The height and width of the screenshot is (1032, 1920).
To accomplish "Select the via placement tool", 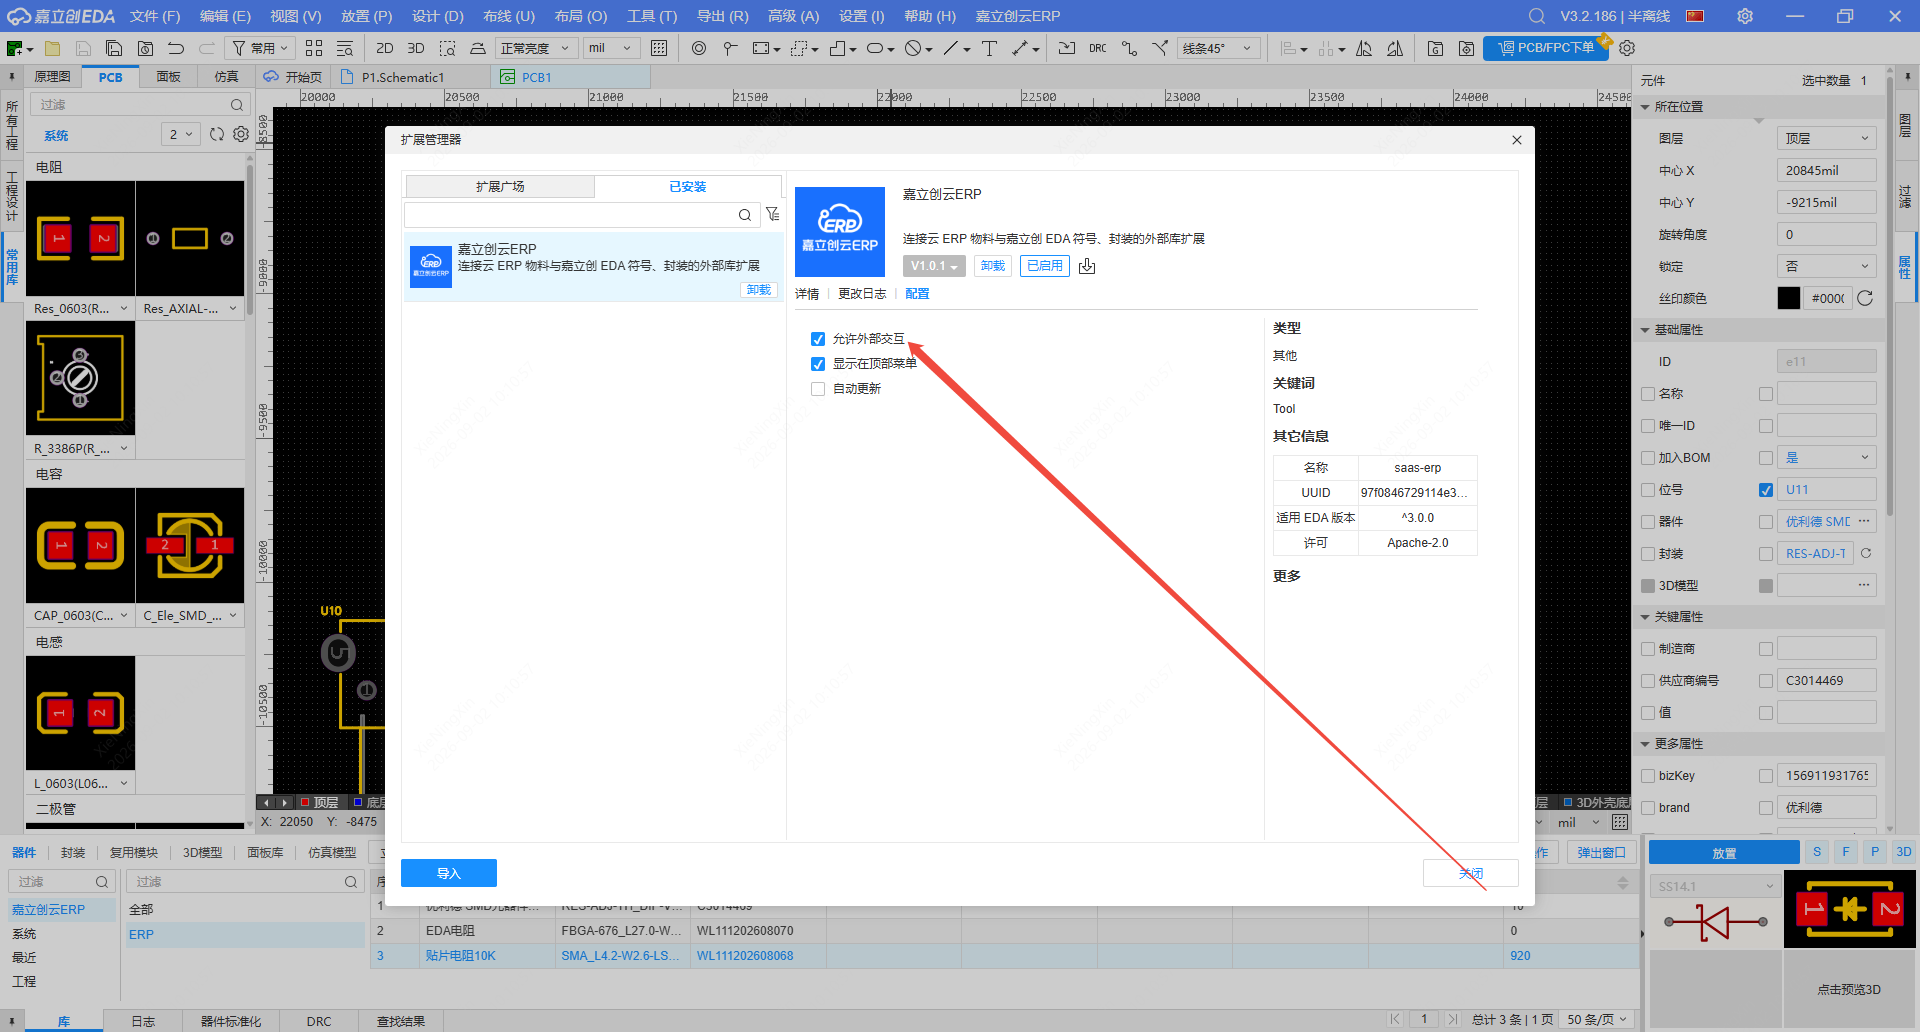I will click(x=699, y=48).
